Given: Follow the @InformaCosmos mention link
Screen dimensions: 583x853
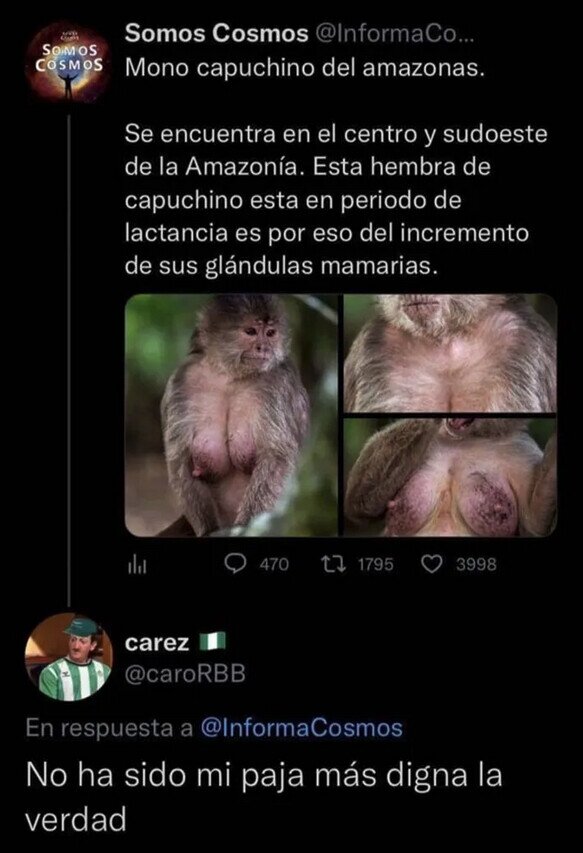Looking at the screenshot, I should 302,728.
